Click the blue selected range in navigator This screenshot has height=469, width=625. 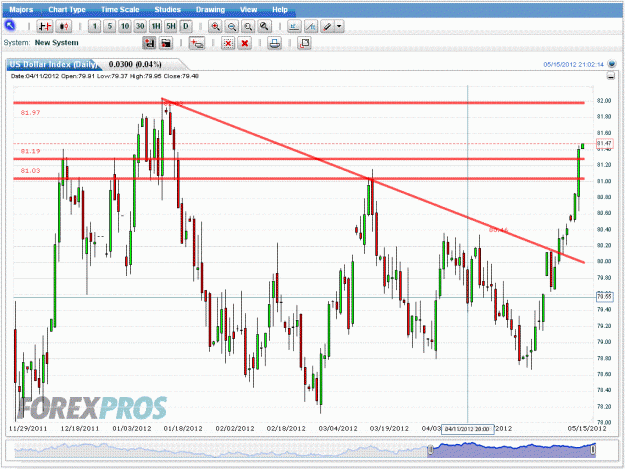coord(512,451)
